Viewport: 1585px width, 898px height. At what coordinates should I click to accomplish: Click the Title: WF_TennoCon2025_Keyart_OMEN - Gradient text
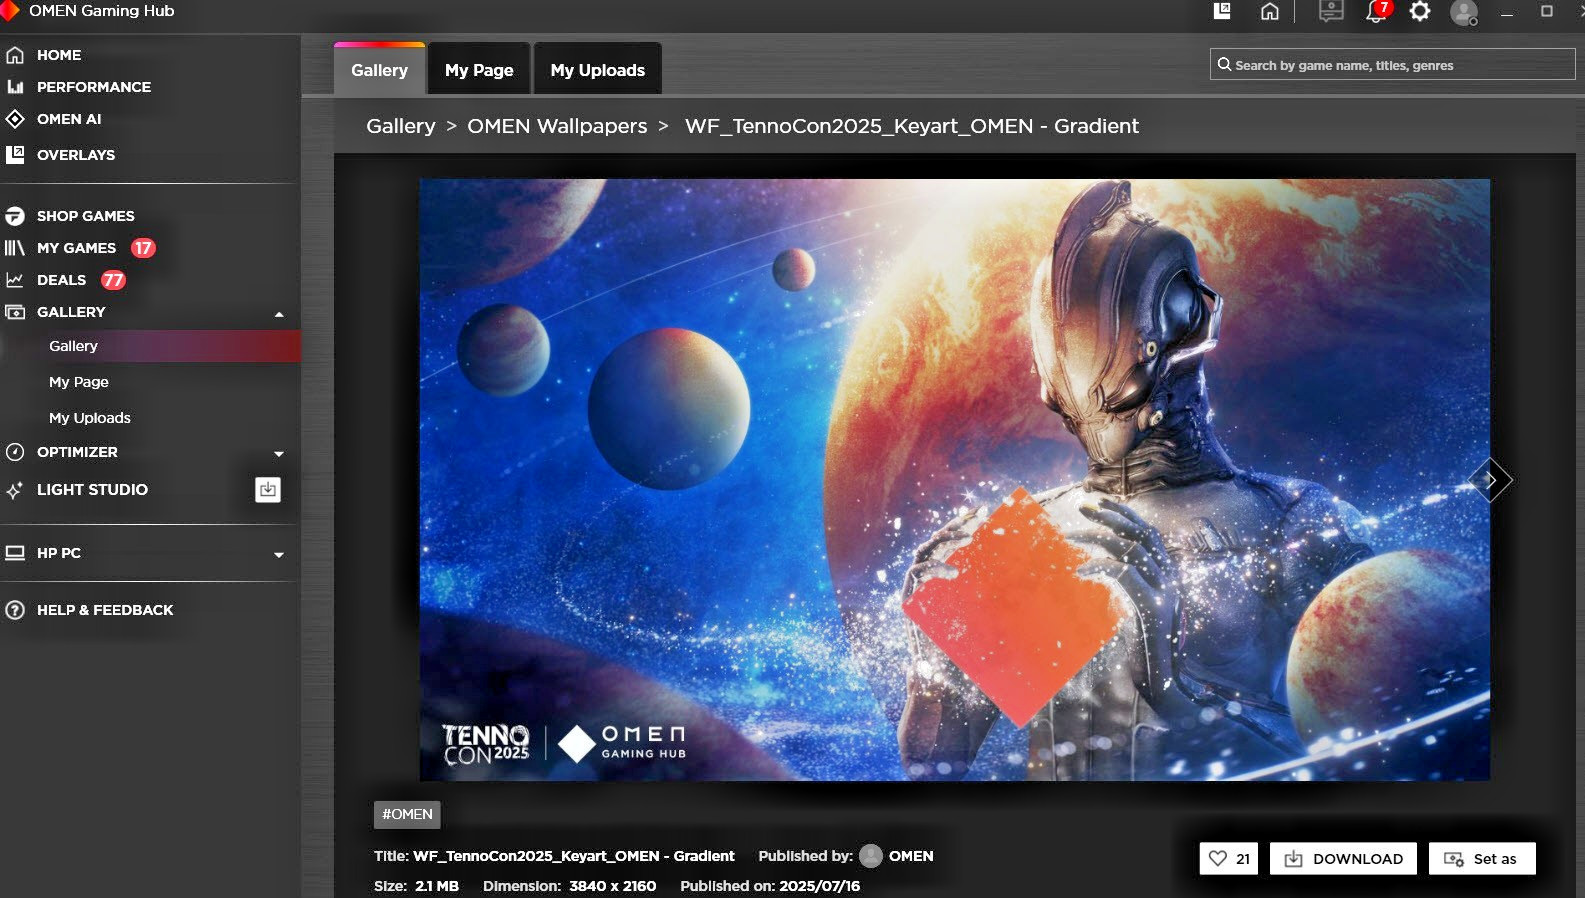(554, 856)
